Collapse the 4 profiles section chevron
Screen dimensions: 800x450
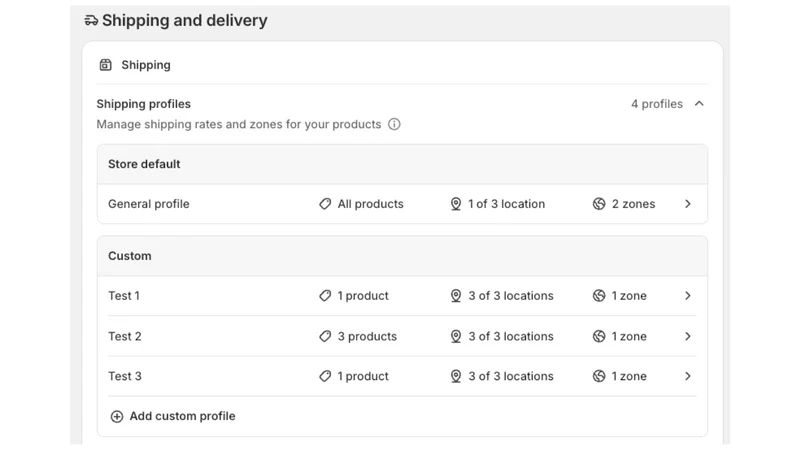(699, 104)
